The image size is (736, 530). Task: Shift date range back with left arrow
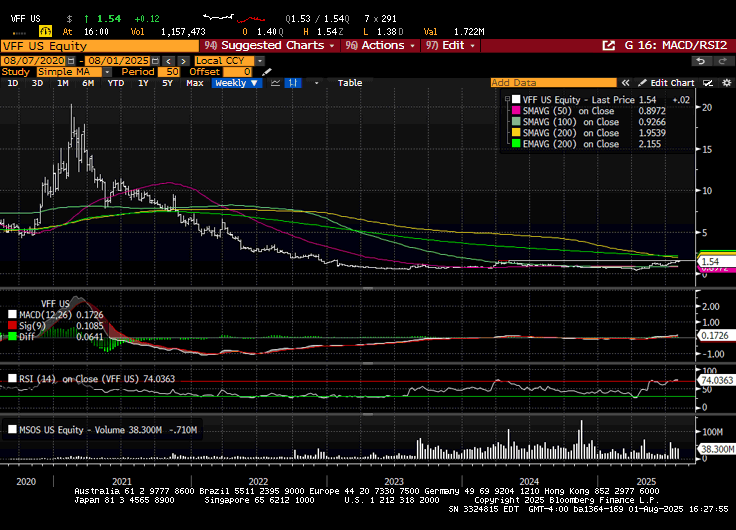(x=169, y=61)
